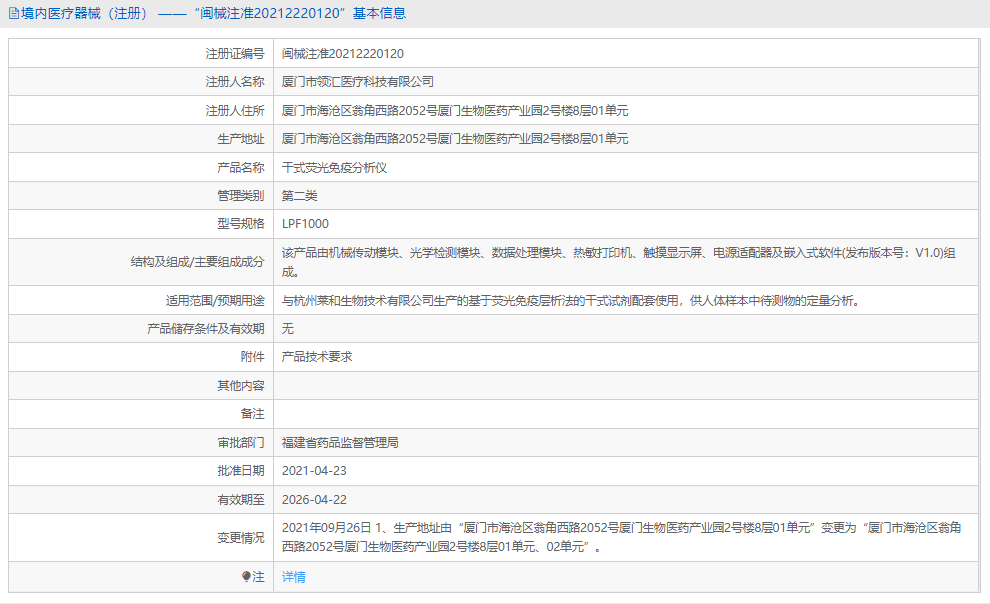The width and height of the screenshot is (990, 604).
Task: Click the page title 境内医疗器械（注册）基本信息
Action: 213,13
